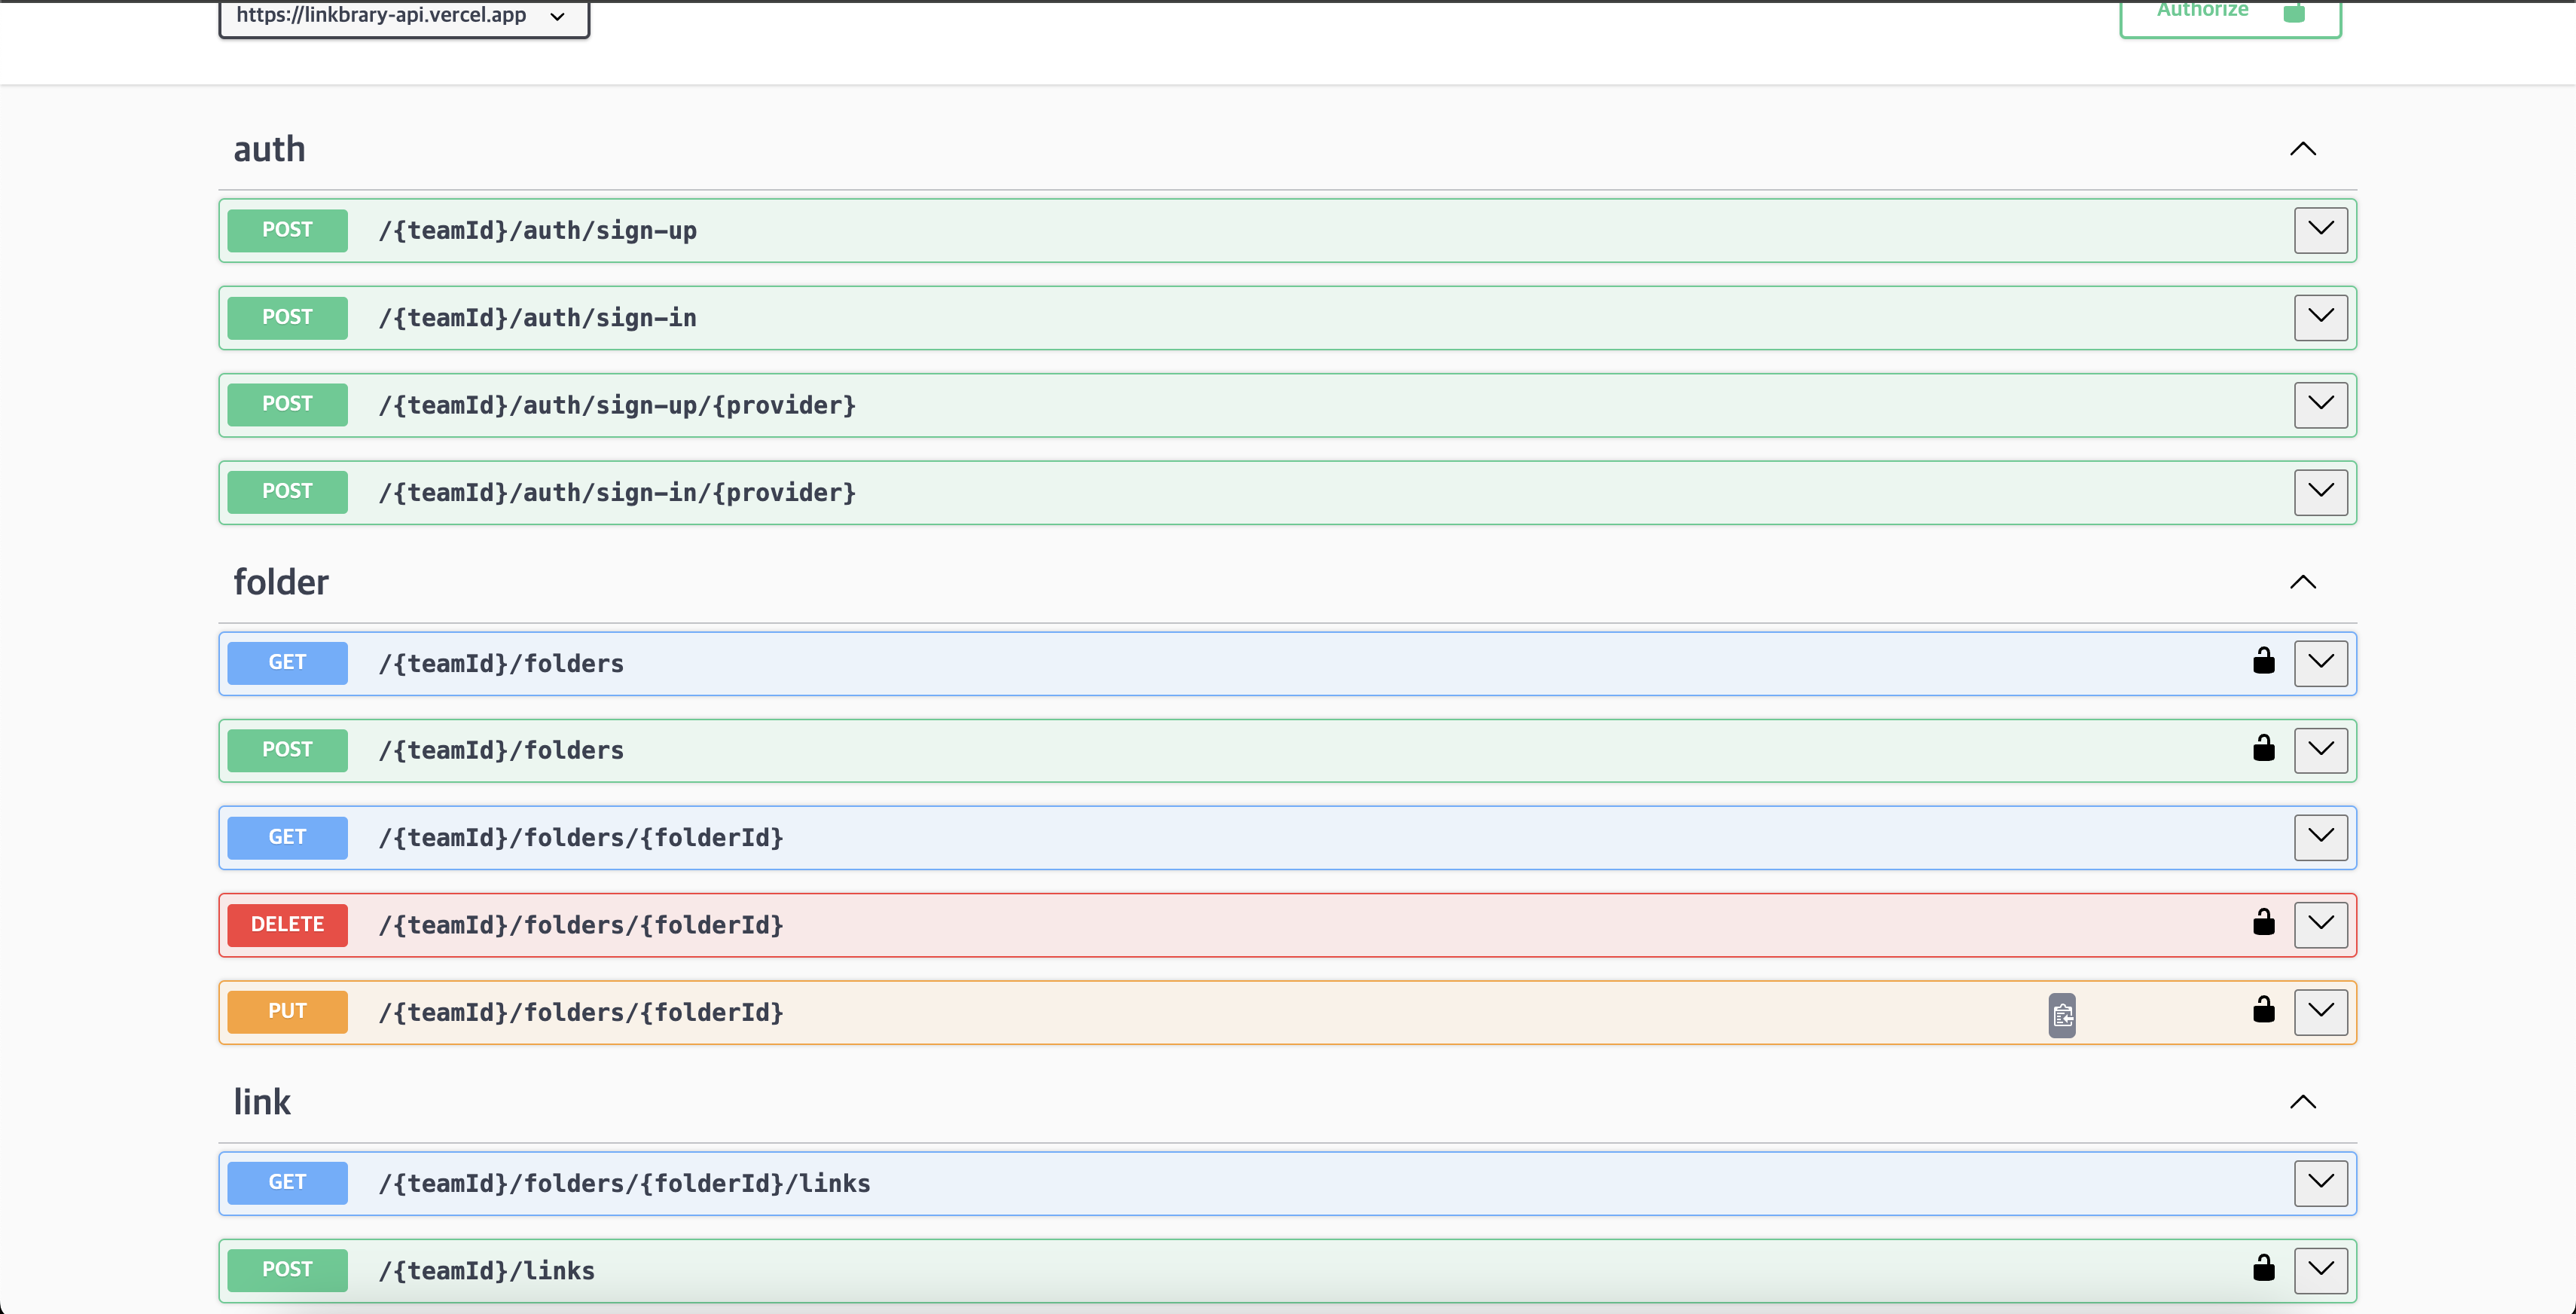Collapse the auth section chevron
This screenshot has width=2576, height=1314.
pos(2303,149)
